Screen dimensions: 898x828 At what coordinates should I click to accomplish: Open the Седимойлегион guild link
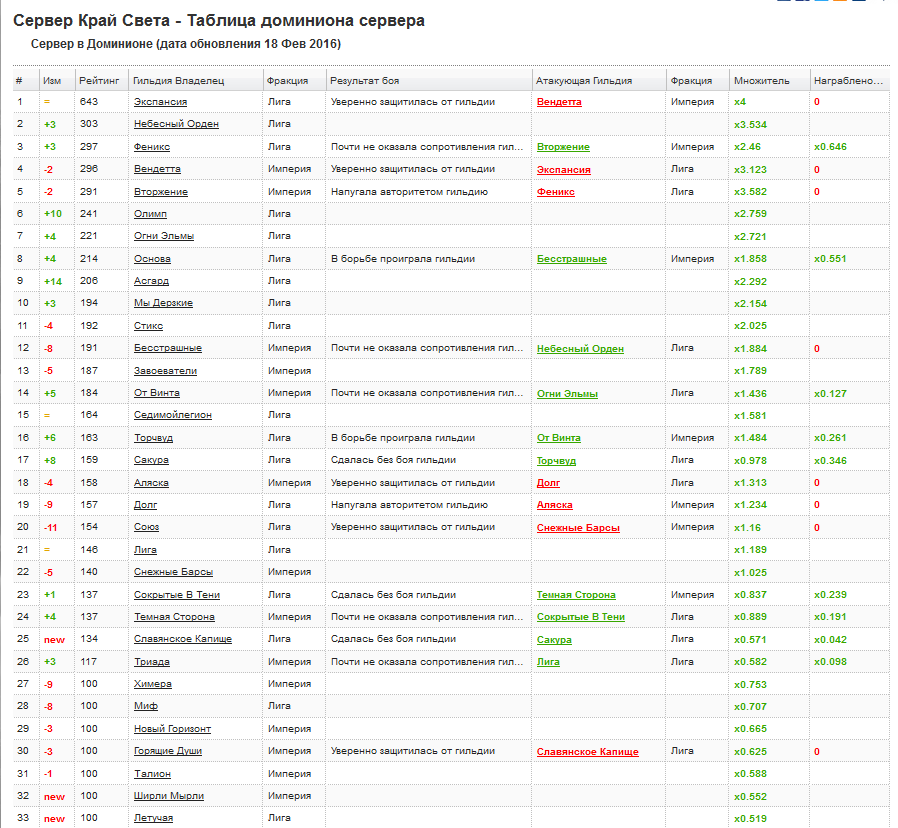(172, 415)
